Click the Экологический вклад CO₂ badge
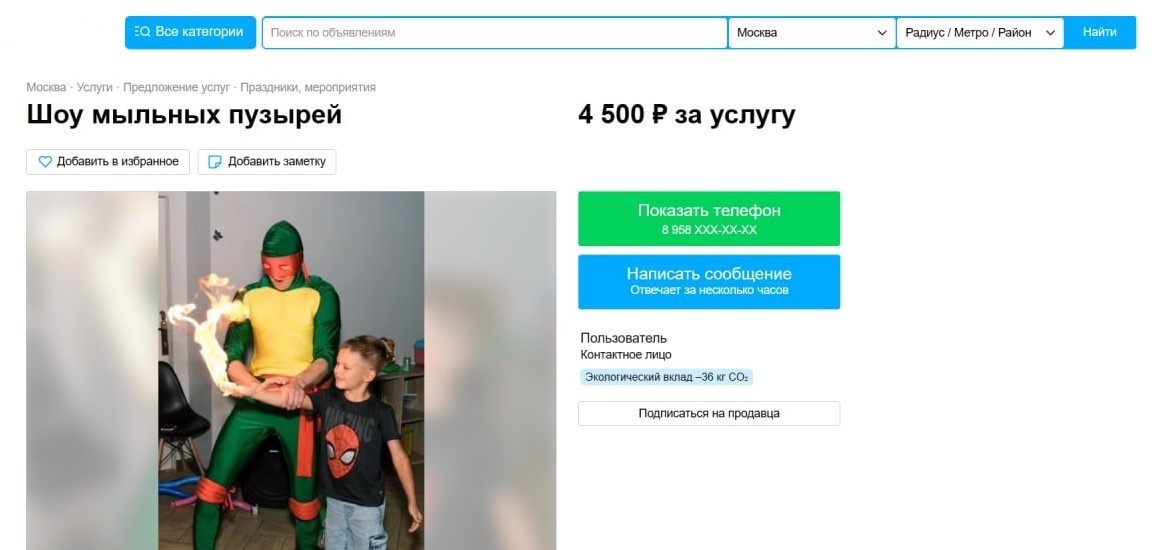The width and height of the screenshot is (1165, 550). tap(666, 377)
